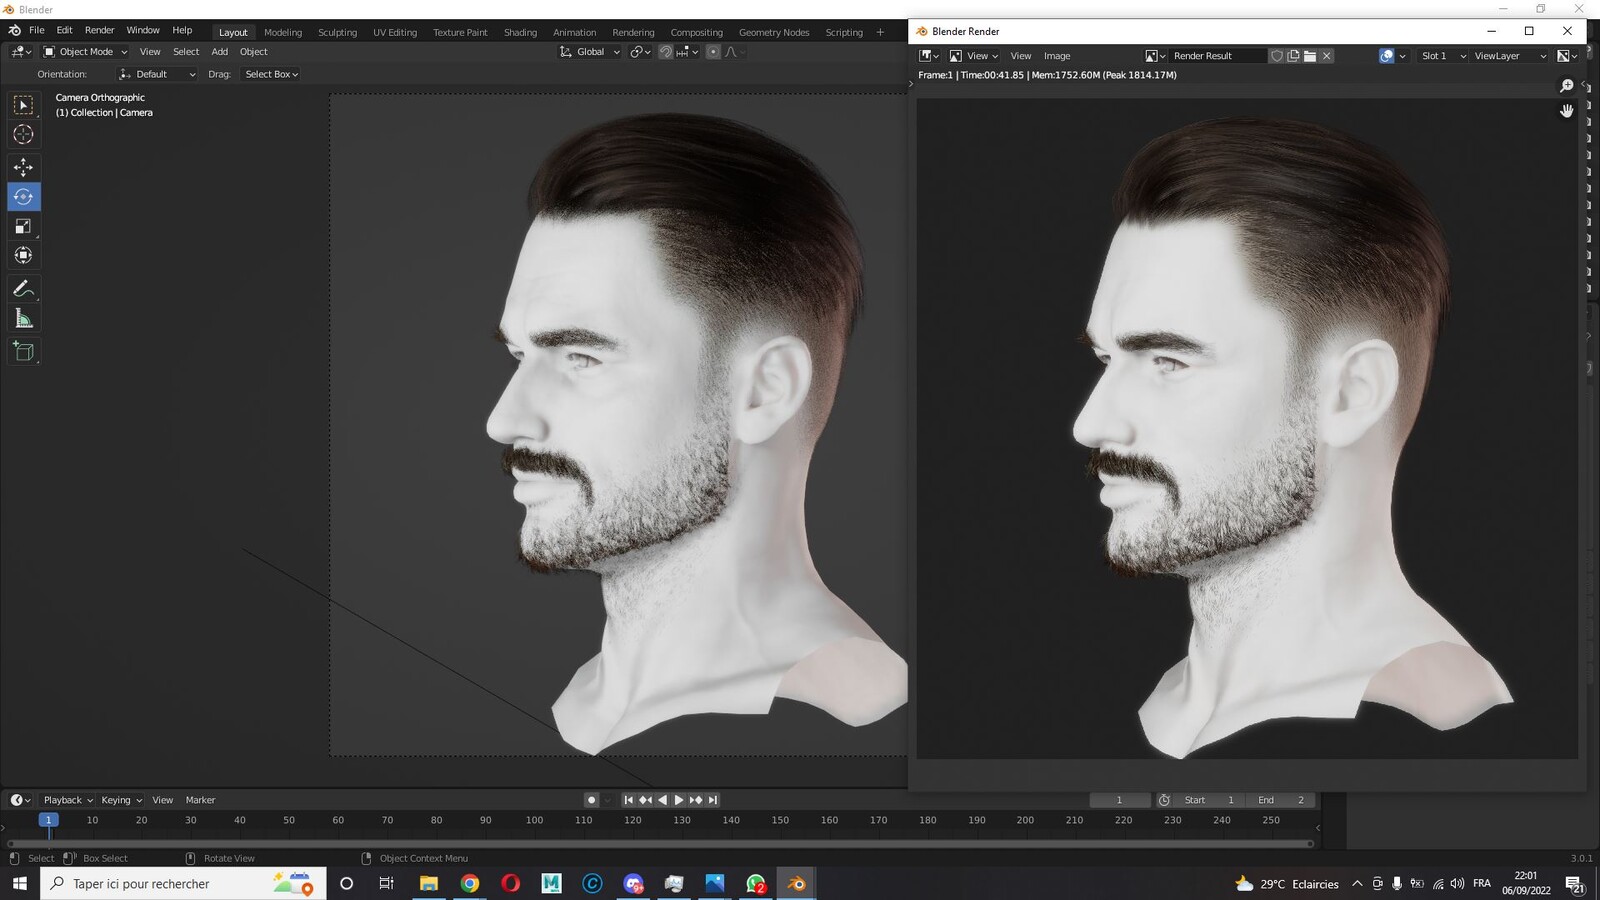Toggle auto keying record button
1600x900 pixels.
click(x=591, y=800)
